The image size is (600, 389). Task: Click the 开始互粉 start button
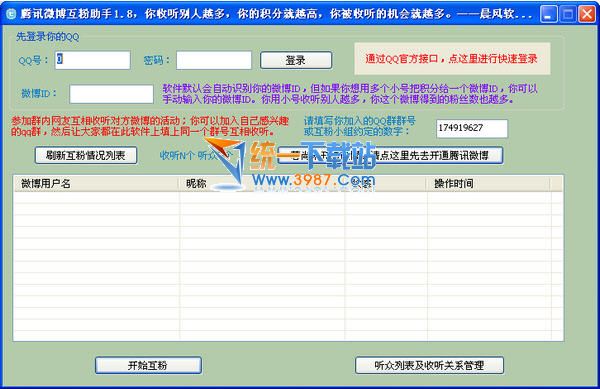point(148,365)
